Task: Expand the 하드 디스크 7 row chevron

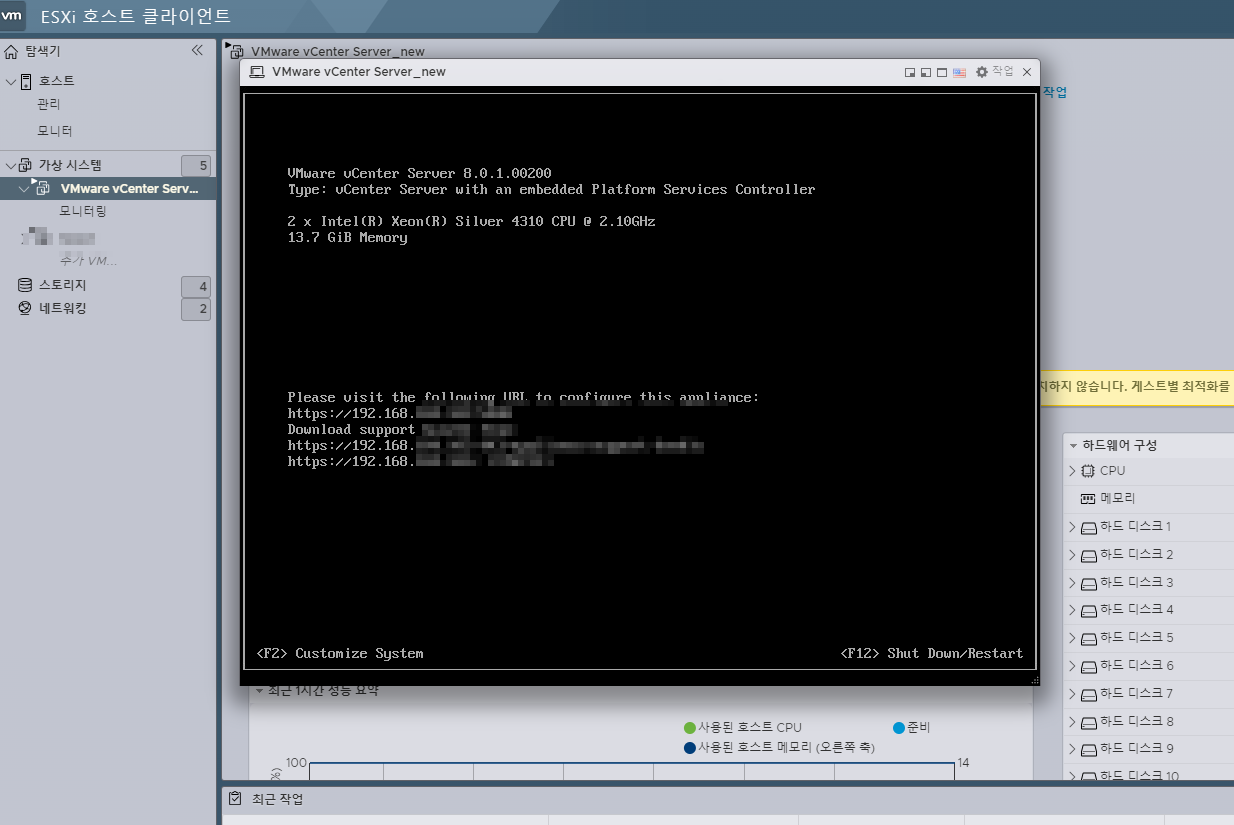Action: click(1072, 694)
